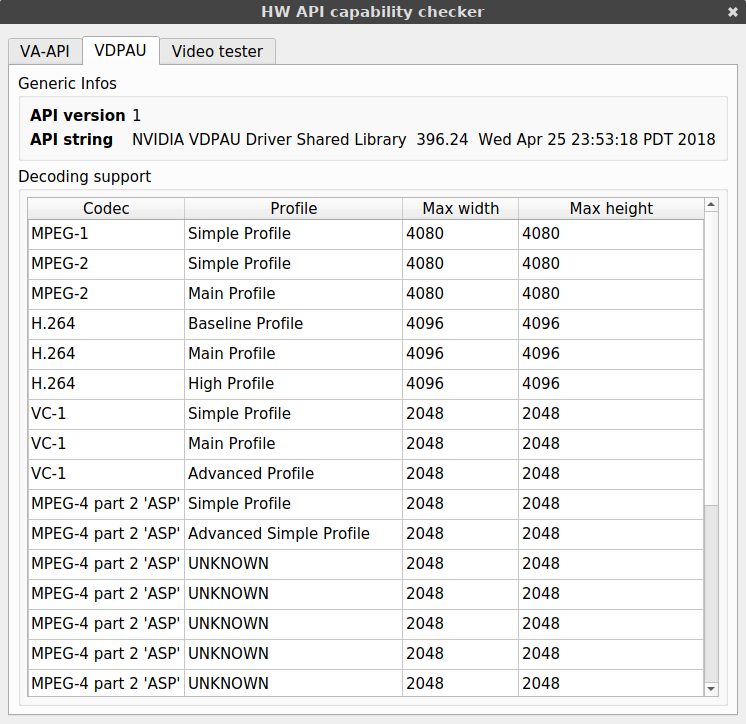Image resolution: width=746 pixels, height=724 pixels.
Task: Switch to the VA-API tab
Action: (x=45, y=51)
